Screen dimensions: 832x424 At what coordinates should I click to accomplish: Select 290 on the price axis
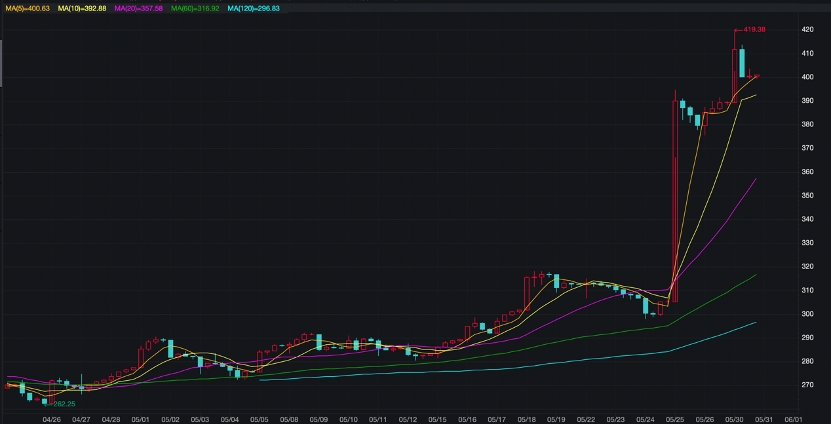click(x=808, y=338)
